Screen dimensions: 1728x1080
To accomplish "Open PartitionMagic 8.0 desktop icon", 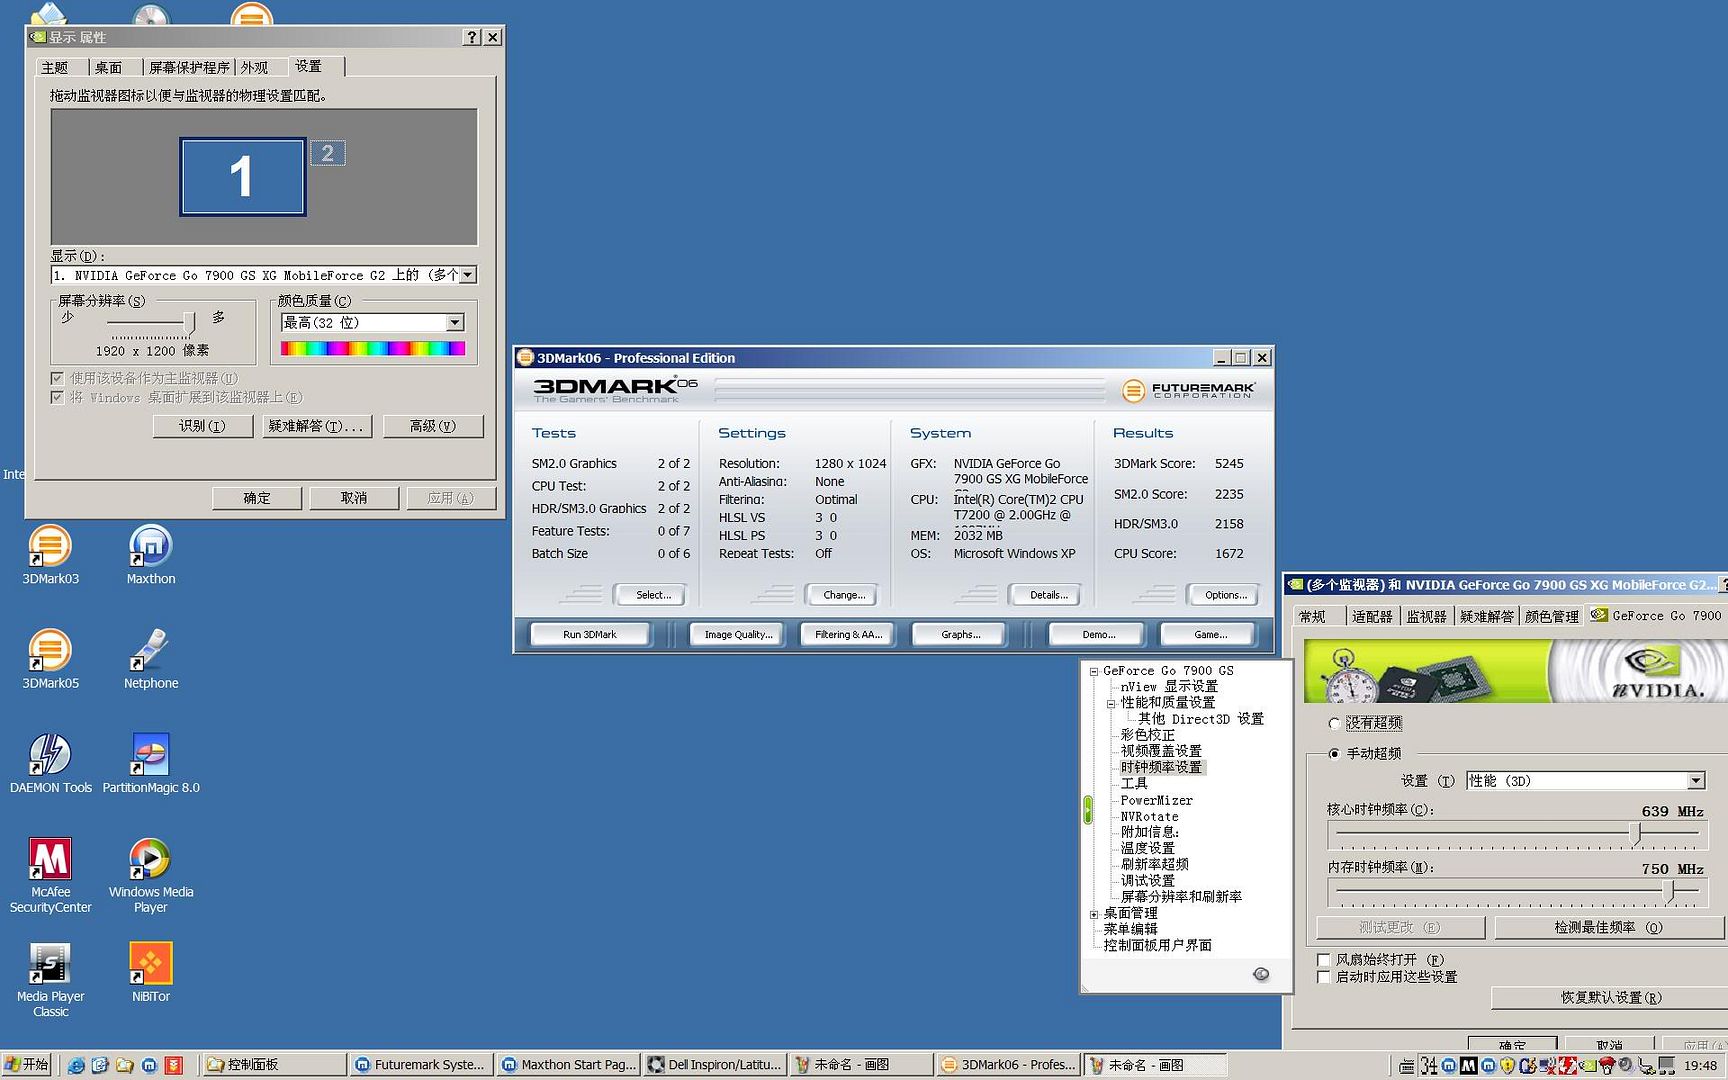I will click(x=151, y=756).
